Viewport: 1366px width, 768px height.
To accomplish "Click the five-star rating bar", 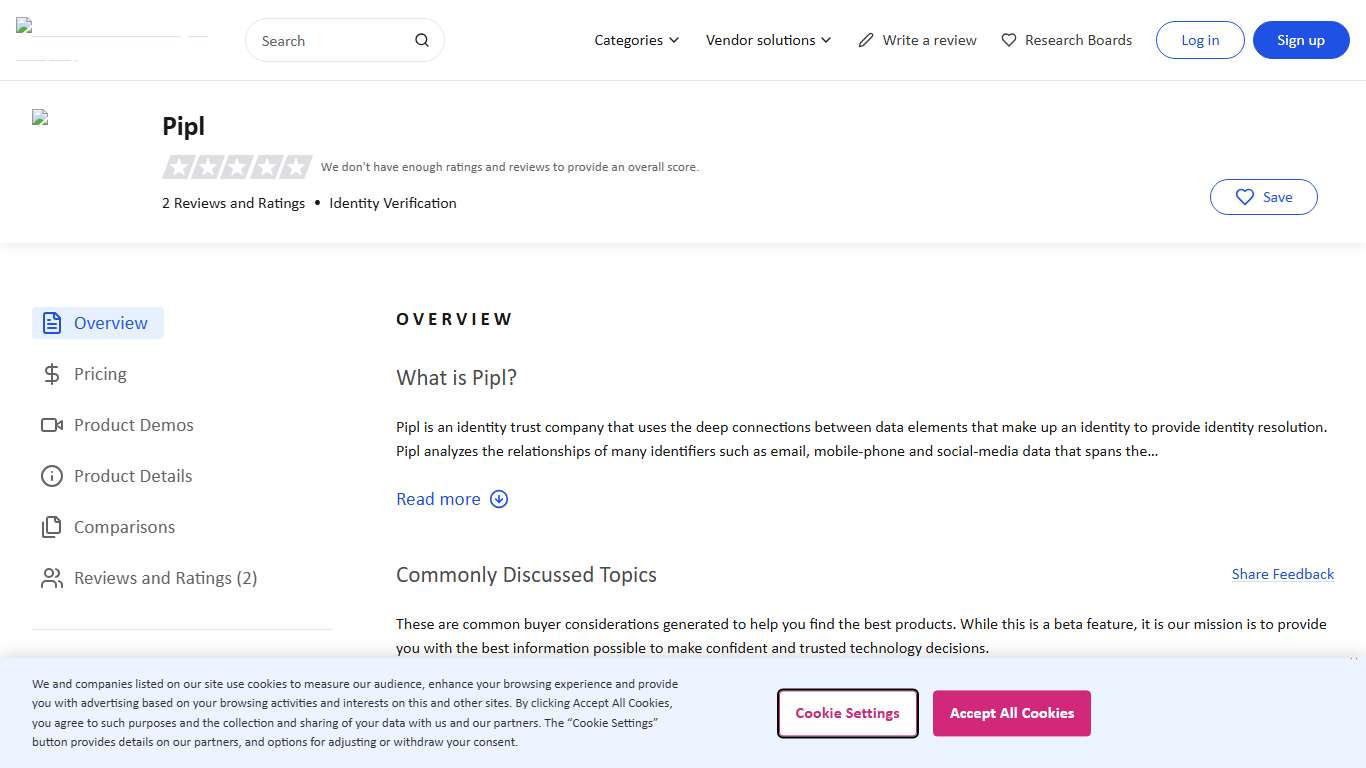I will [237, 167].
